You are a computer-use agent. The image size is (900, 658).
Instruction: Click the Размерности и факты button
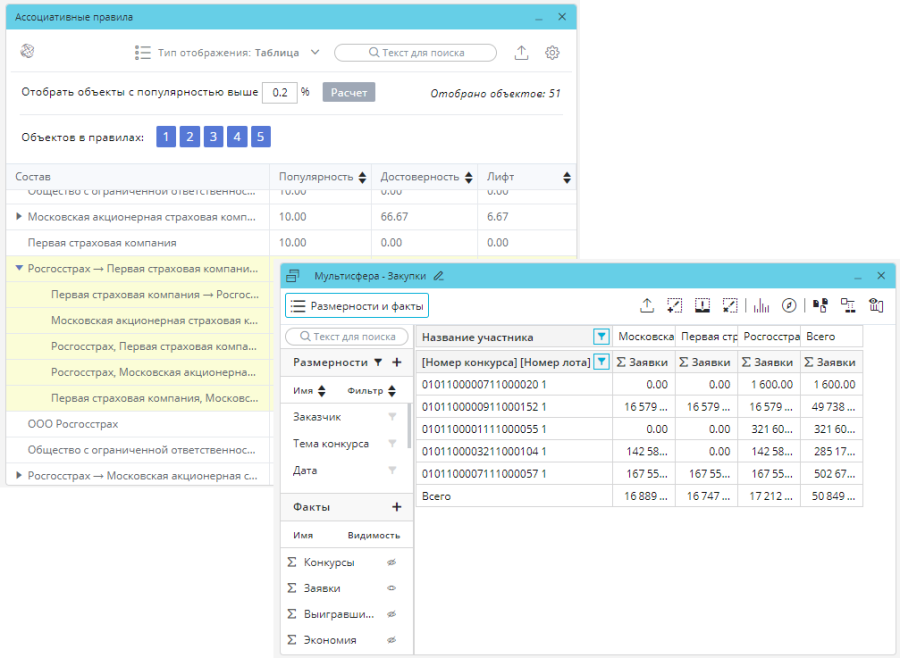coord(357,306)
